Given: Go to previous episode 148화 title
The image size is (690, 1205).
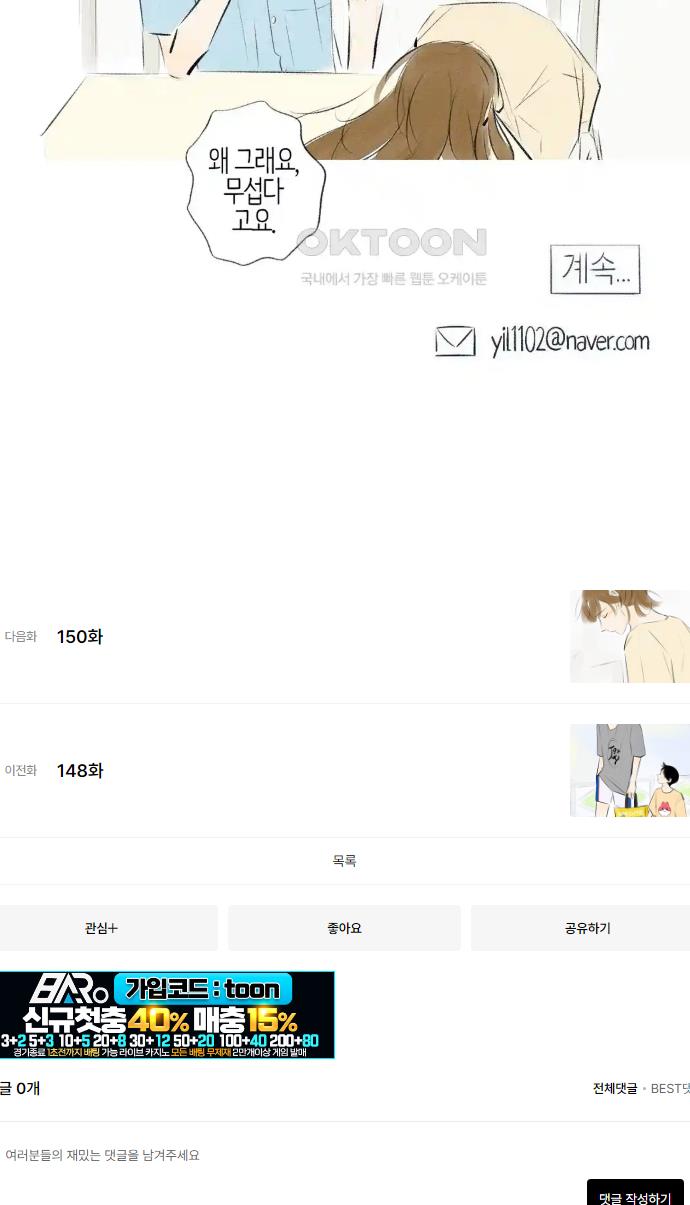Looking at the screenshot, I should coord(80,771).
